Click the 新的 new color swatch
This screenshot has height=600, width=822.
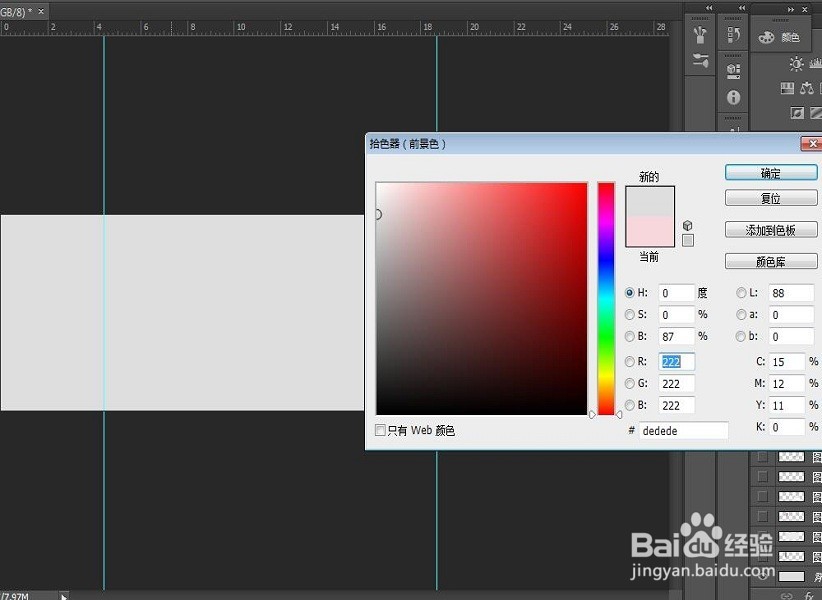[650, 201]
